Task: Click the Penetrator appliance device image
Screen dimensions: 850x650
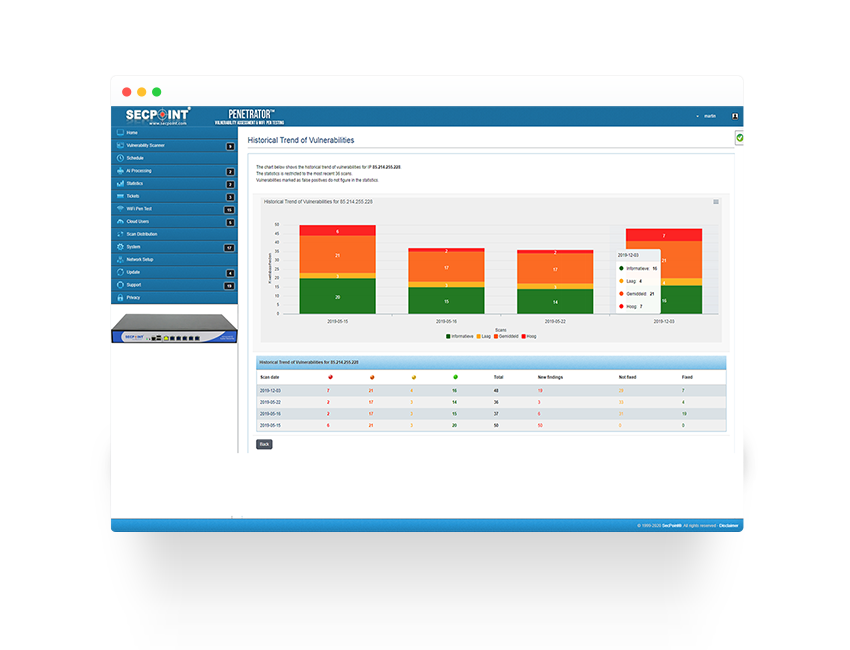Action: (174, 329)
